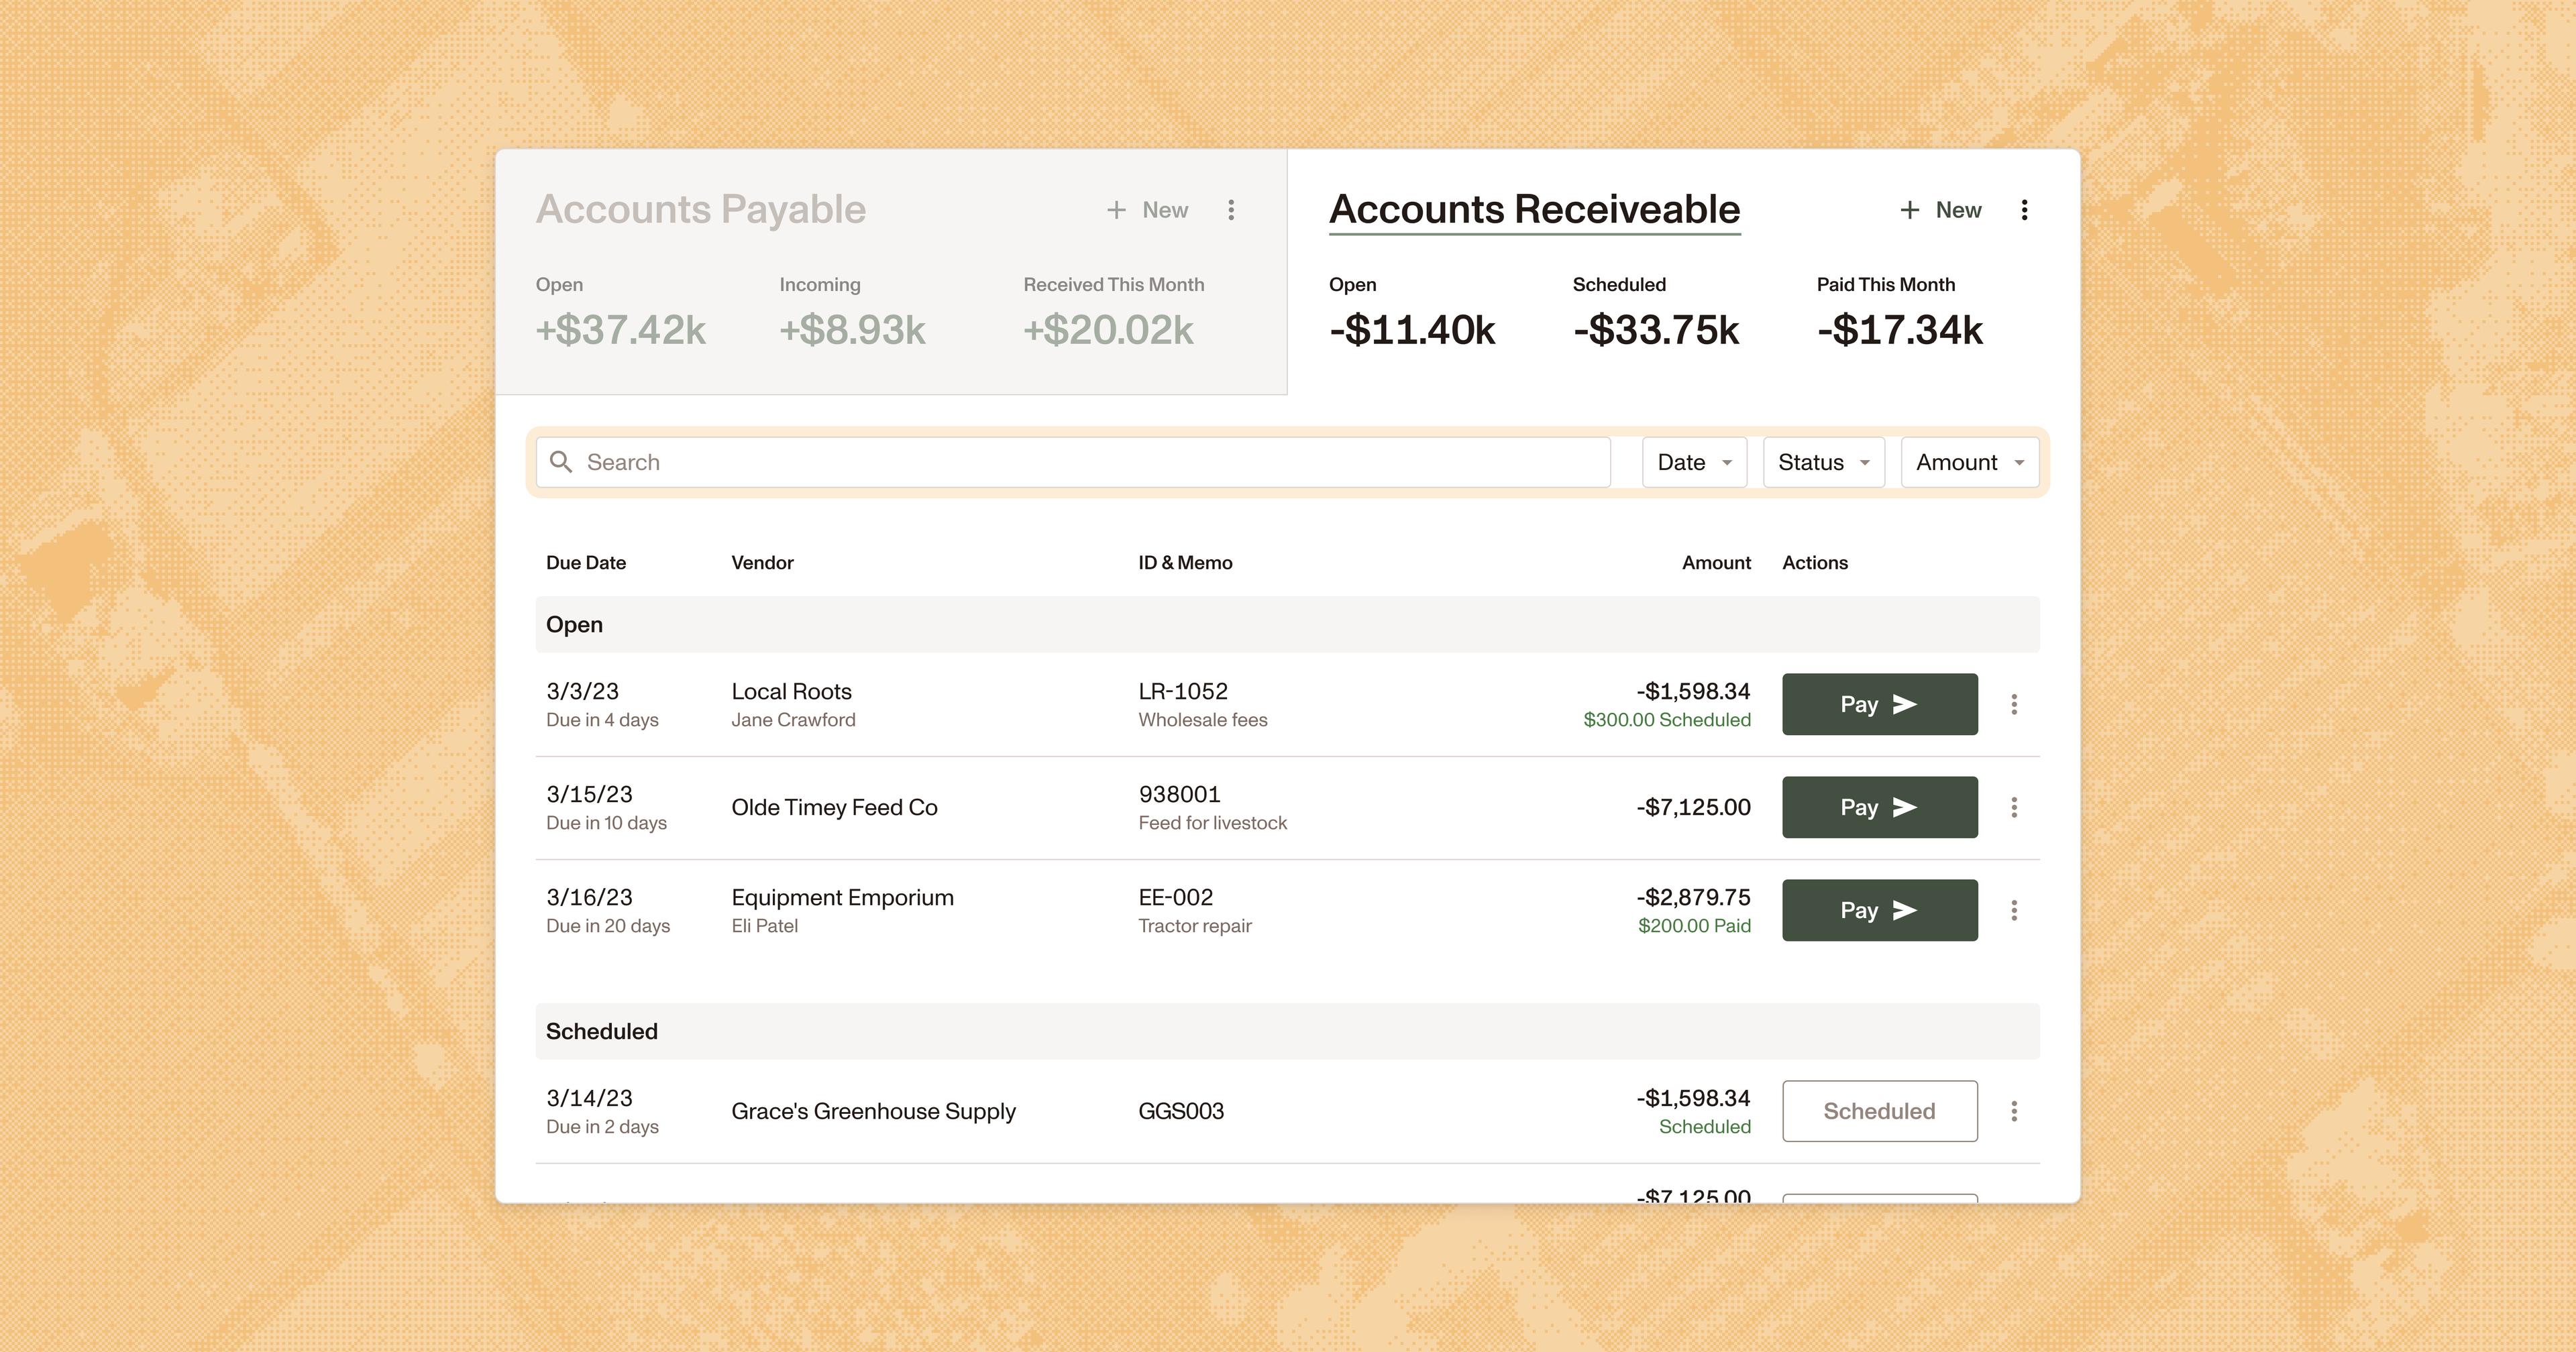Expand the Date filter dropdown

1694,462
